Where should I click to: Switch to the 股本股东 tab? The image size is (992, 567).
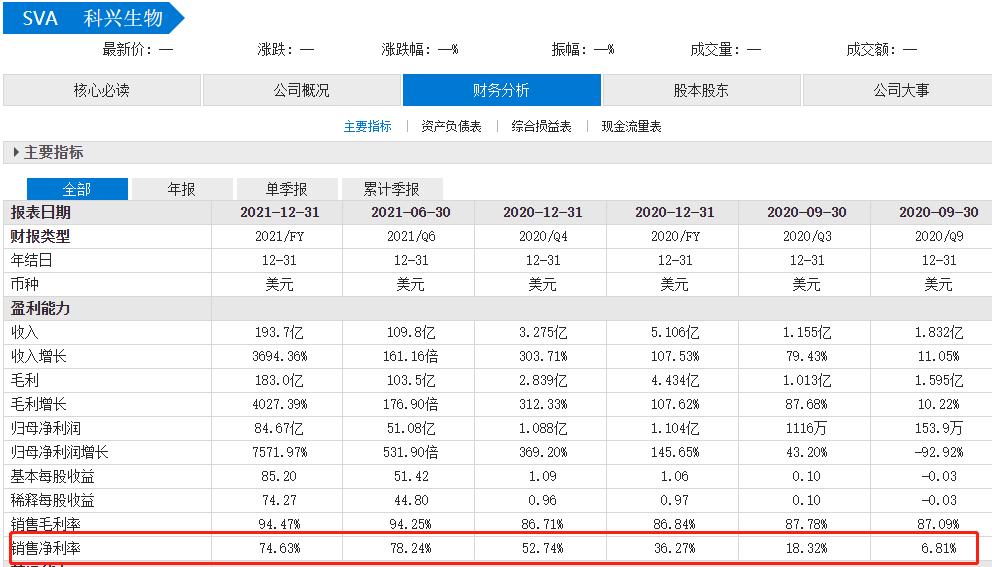pos(702,90)
